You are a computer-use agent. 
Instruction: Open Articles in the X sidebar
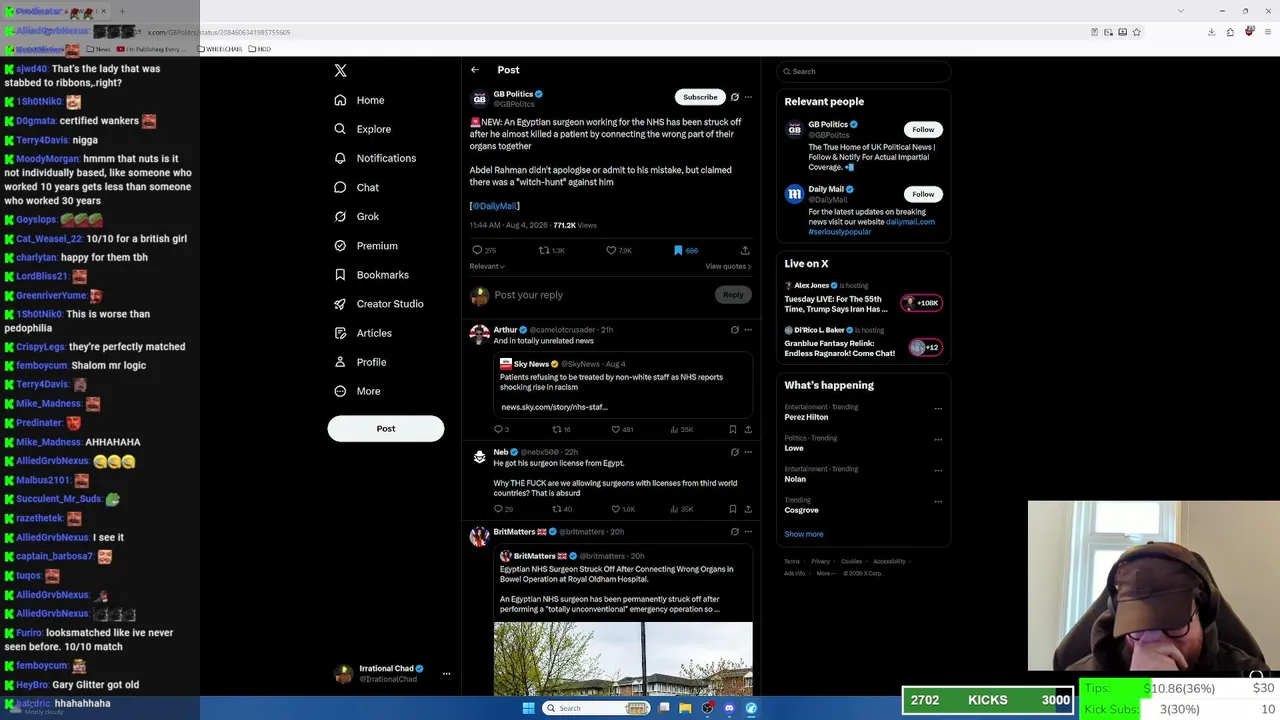(362, 333)
